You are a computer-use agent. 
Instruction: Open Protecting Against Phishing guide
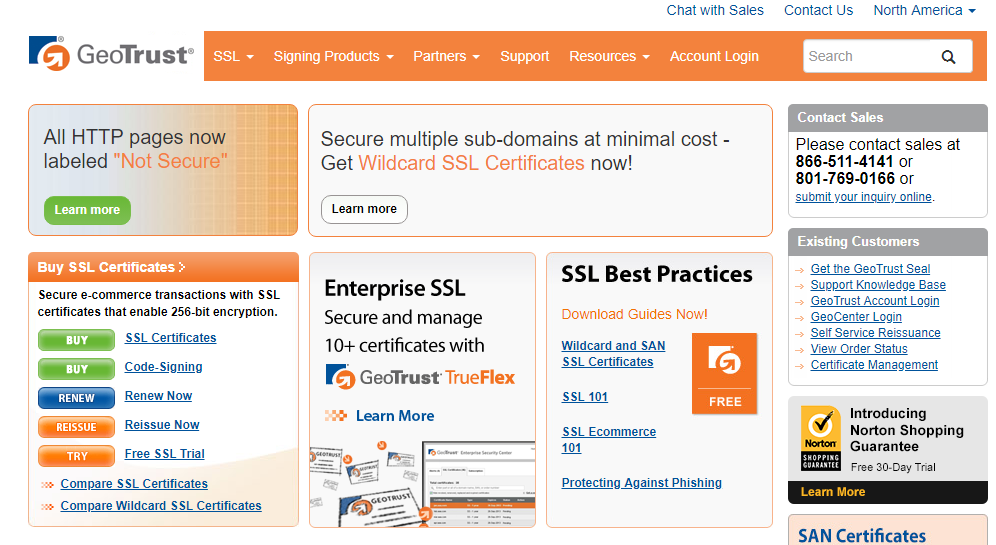642,483
